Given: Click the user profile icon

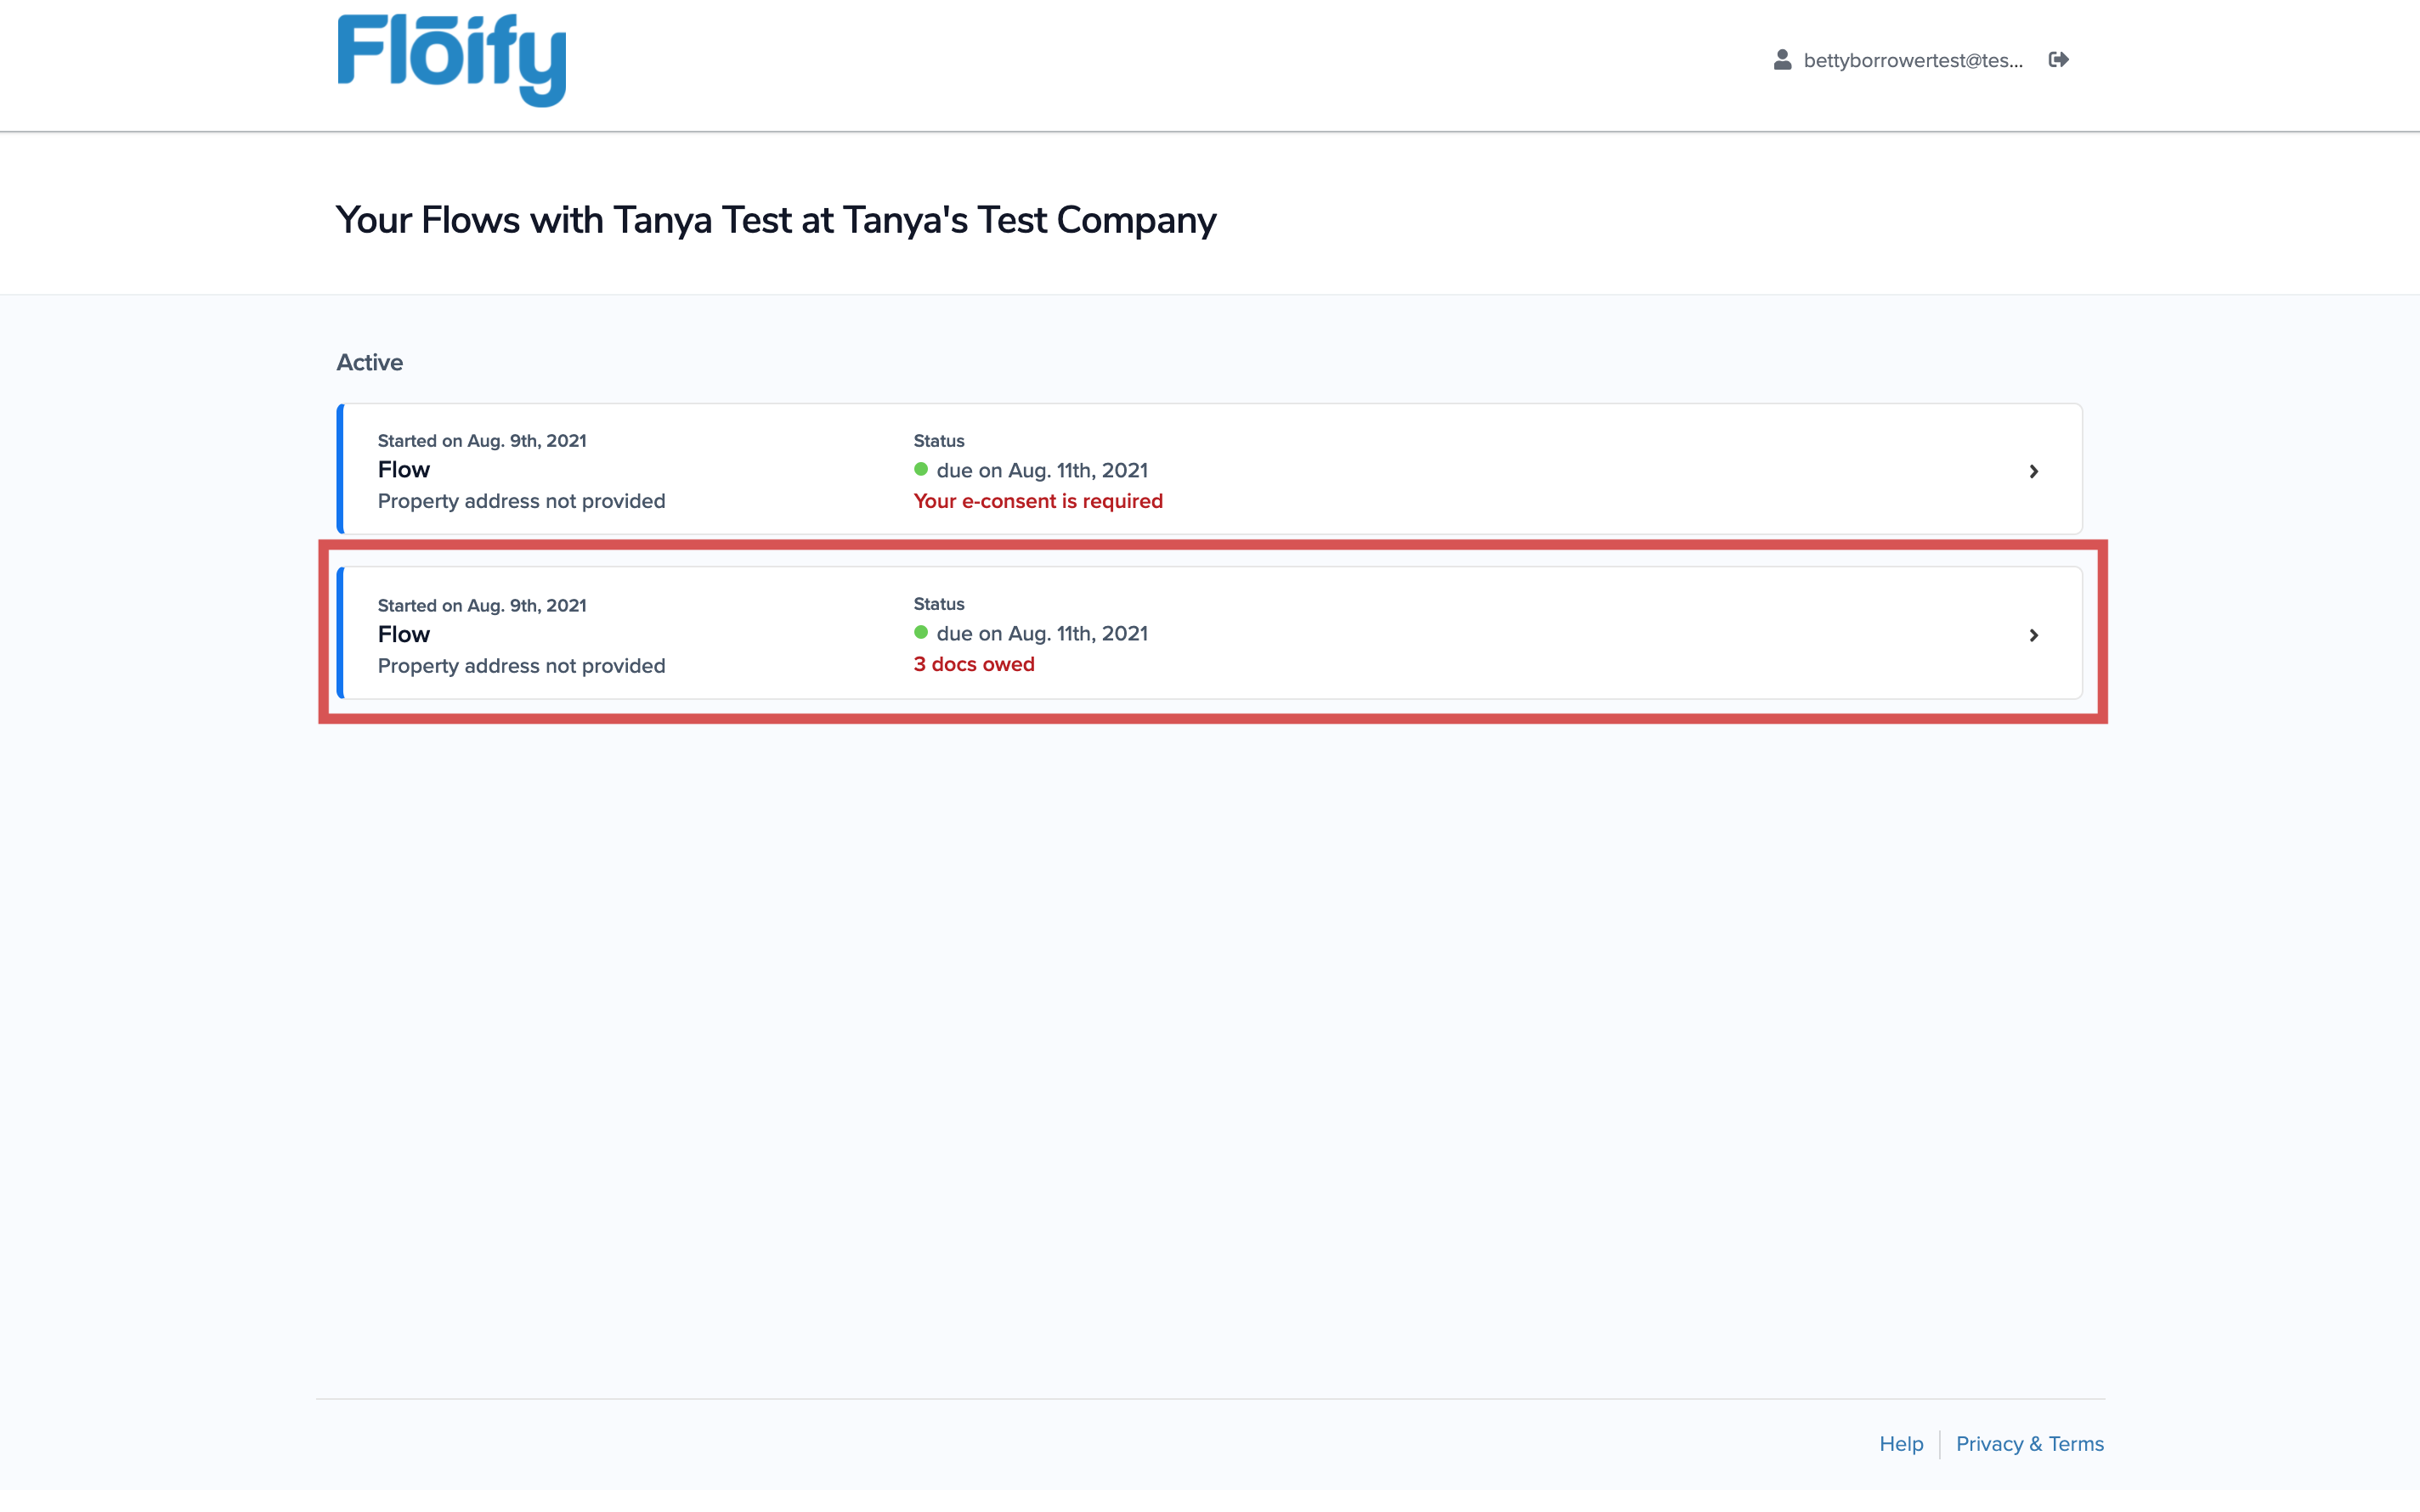Looking at the screenshot, I should 1782,60.
